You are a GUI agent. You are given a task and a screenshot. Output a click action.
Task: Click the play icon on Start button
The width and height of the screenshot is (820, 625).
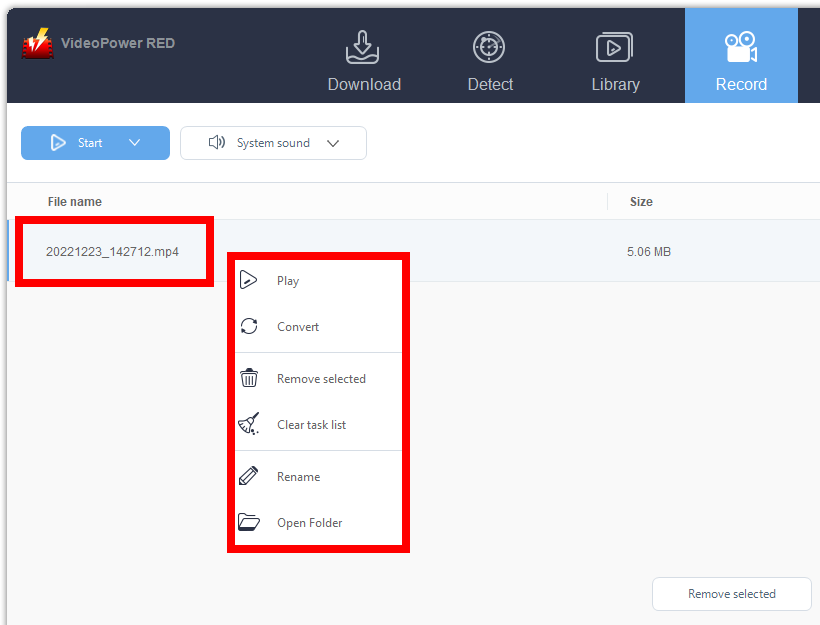58,142
